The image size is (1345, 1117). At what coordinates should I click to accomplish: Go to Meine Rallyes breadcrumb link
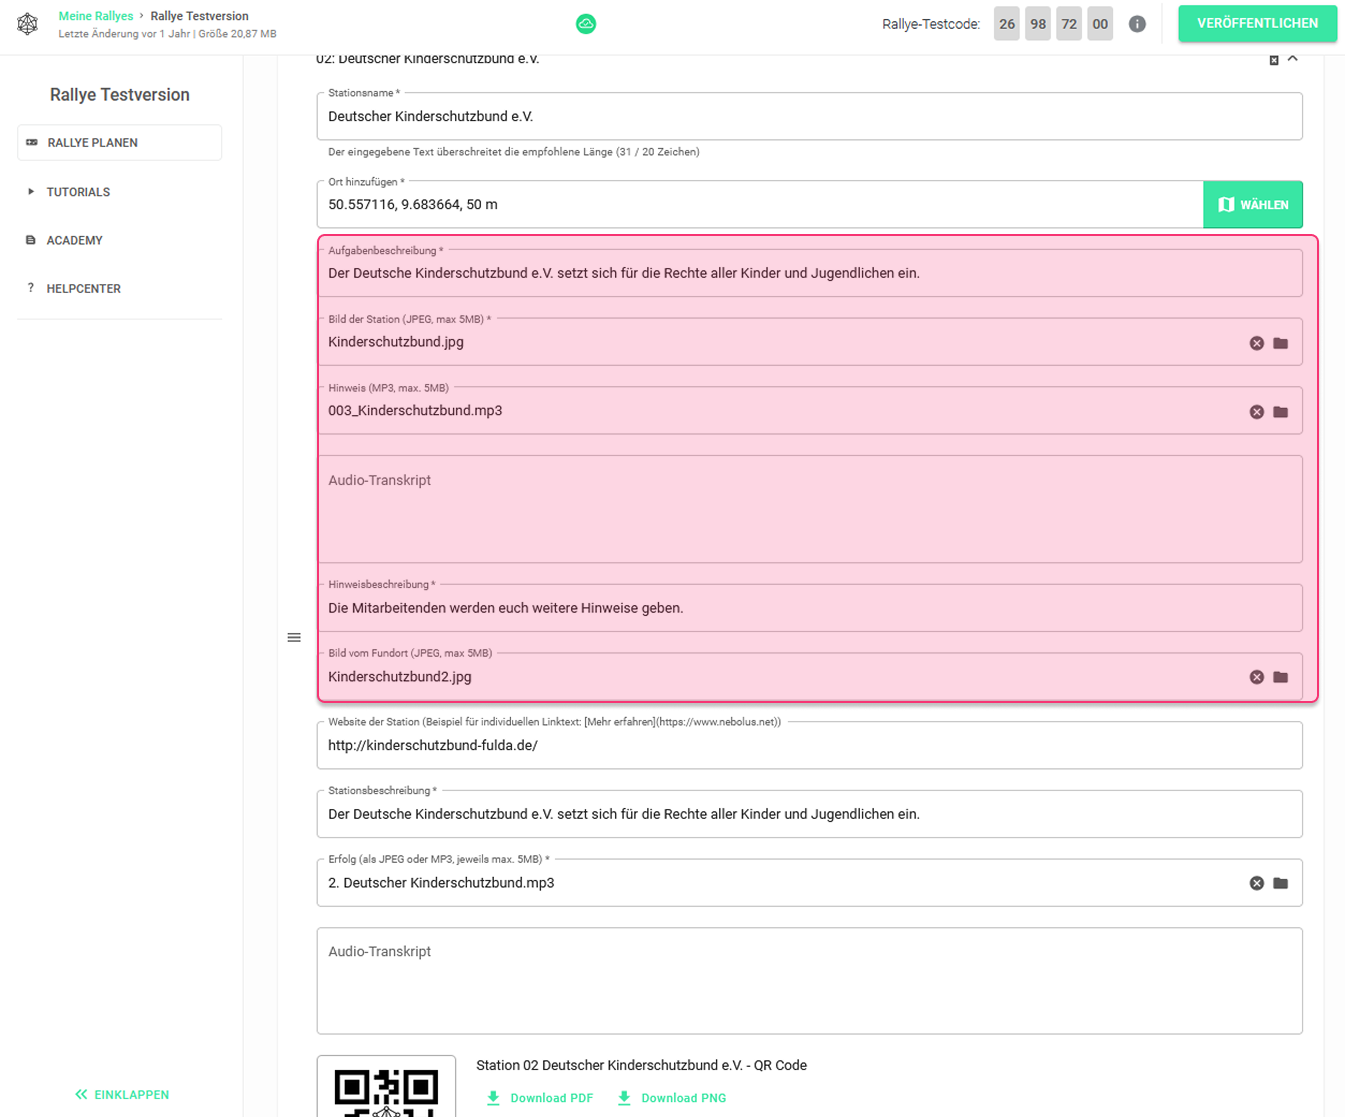(x=96, y=16)
